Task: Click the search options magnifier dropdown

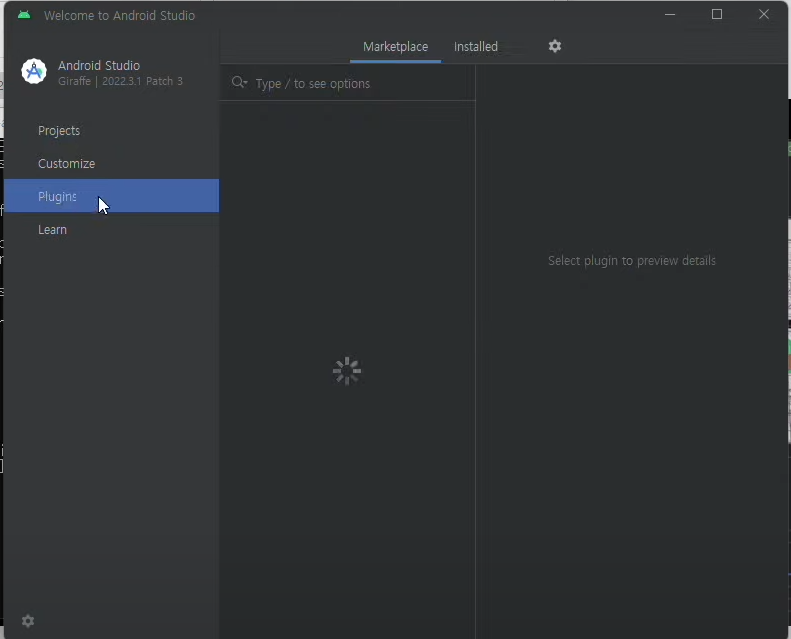Action: pos(240,82)
